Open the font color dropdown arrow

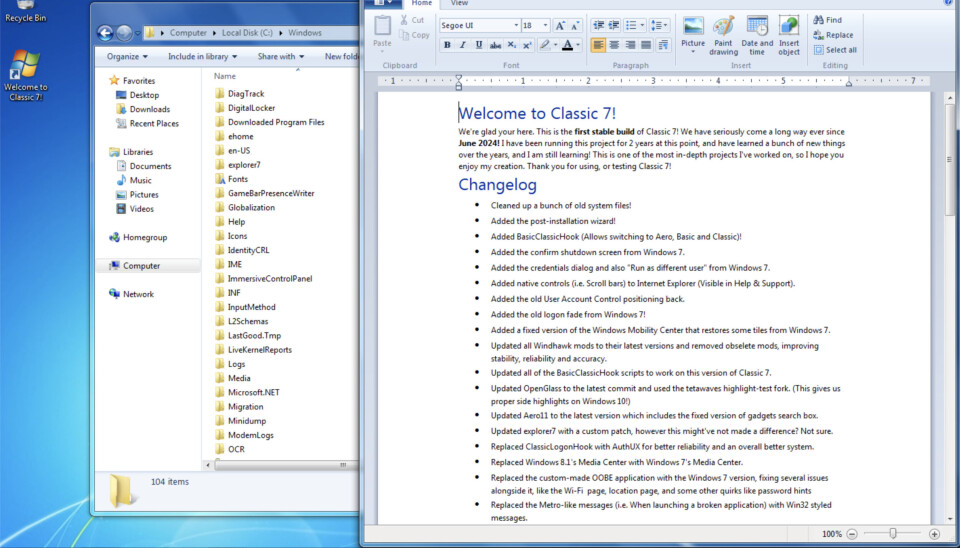578,45
